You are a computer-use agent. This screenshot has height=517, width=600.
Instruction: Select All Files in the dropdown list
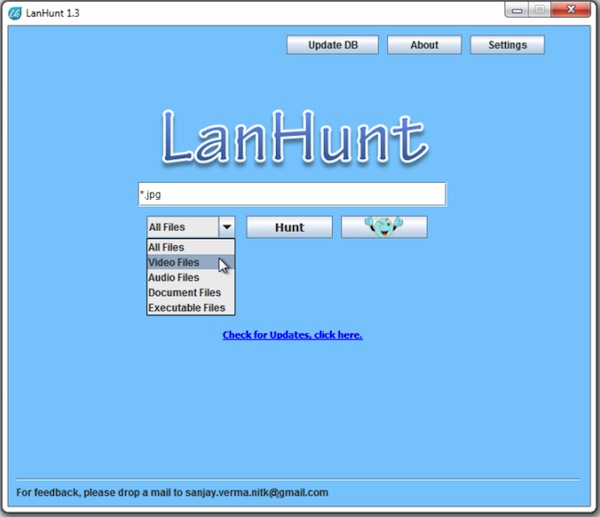[191, 247]
